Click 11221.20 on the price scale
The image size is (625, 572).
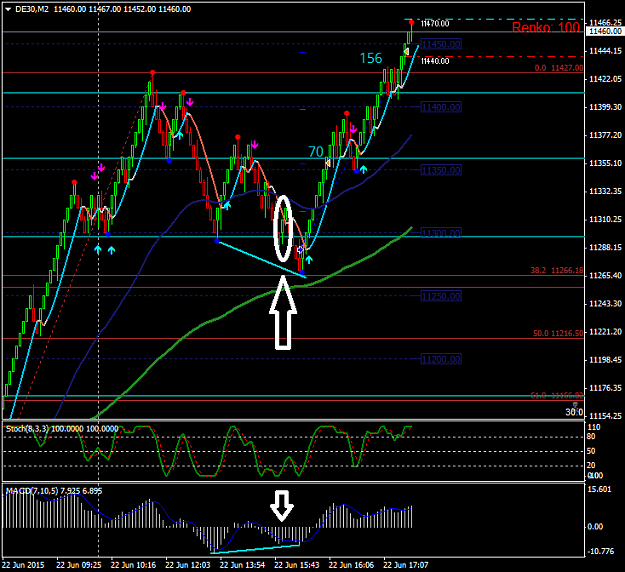605,332
